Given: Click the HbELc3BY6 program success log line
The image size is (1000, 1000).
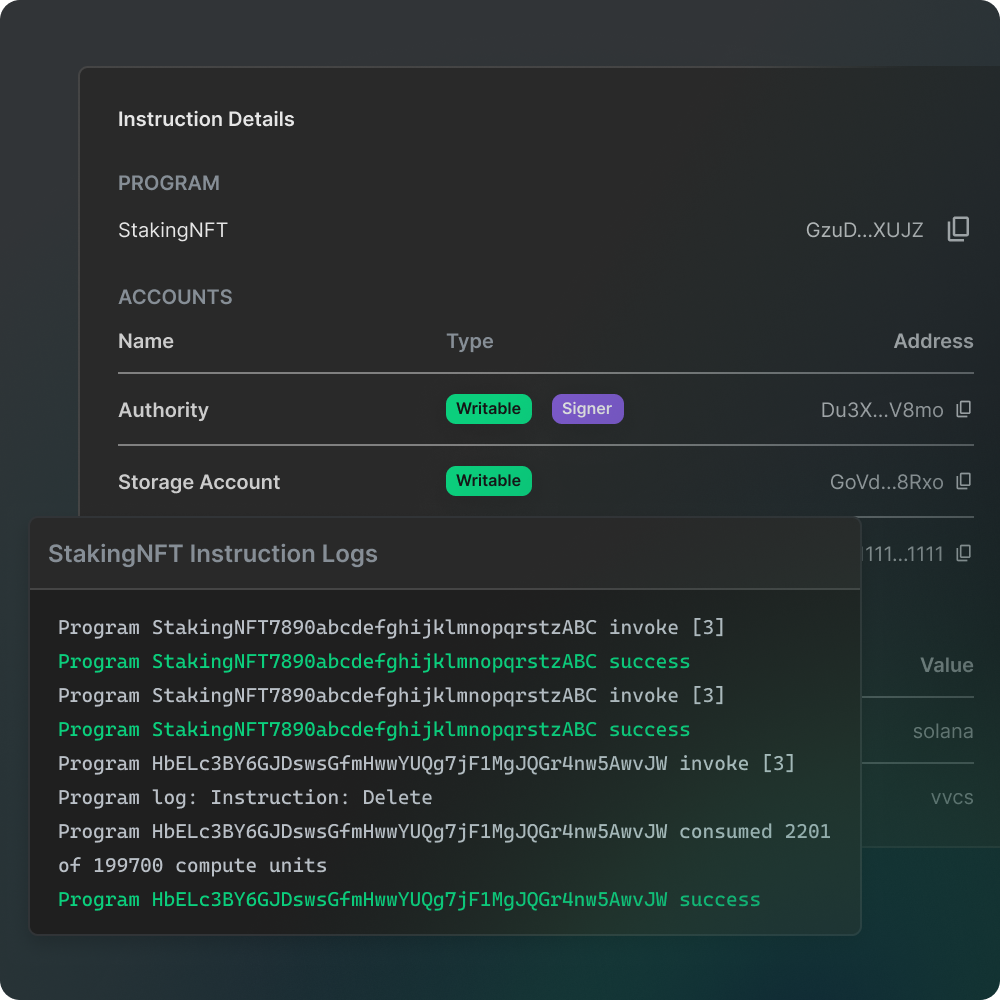Looking at the screenshot, I should [x=408, y=900].
